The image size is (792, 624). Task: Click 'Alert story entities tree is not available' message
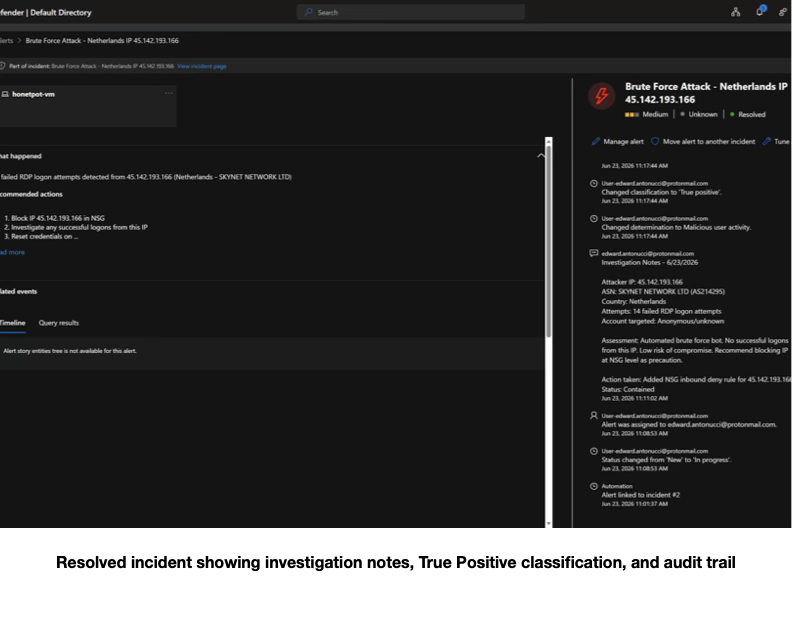click(70, 351)
